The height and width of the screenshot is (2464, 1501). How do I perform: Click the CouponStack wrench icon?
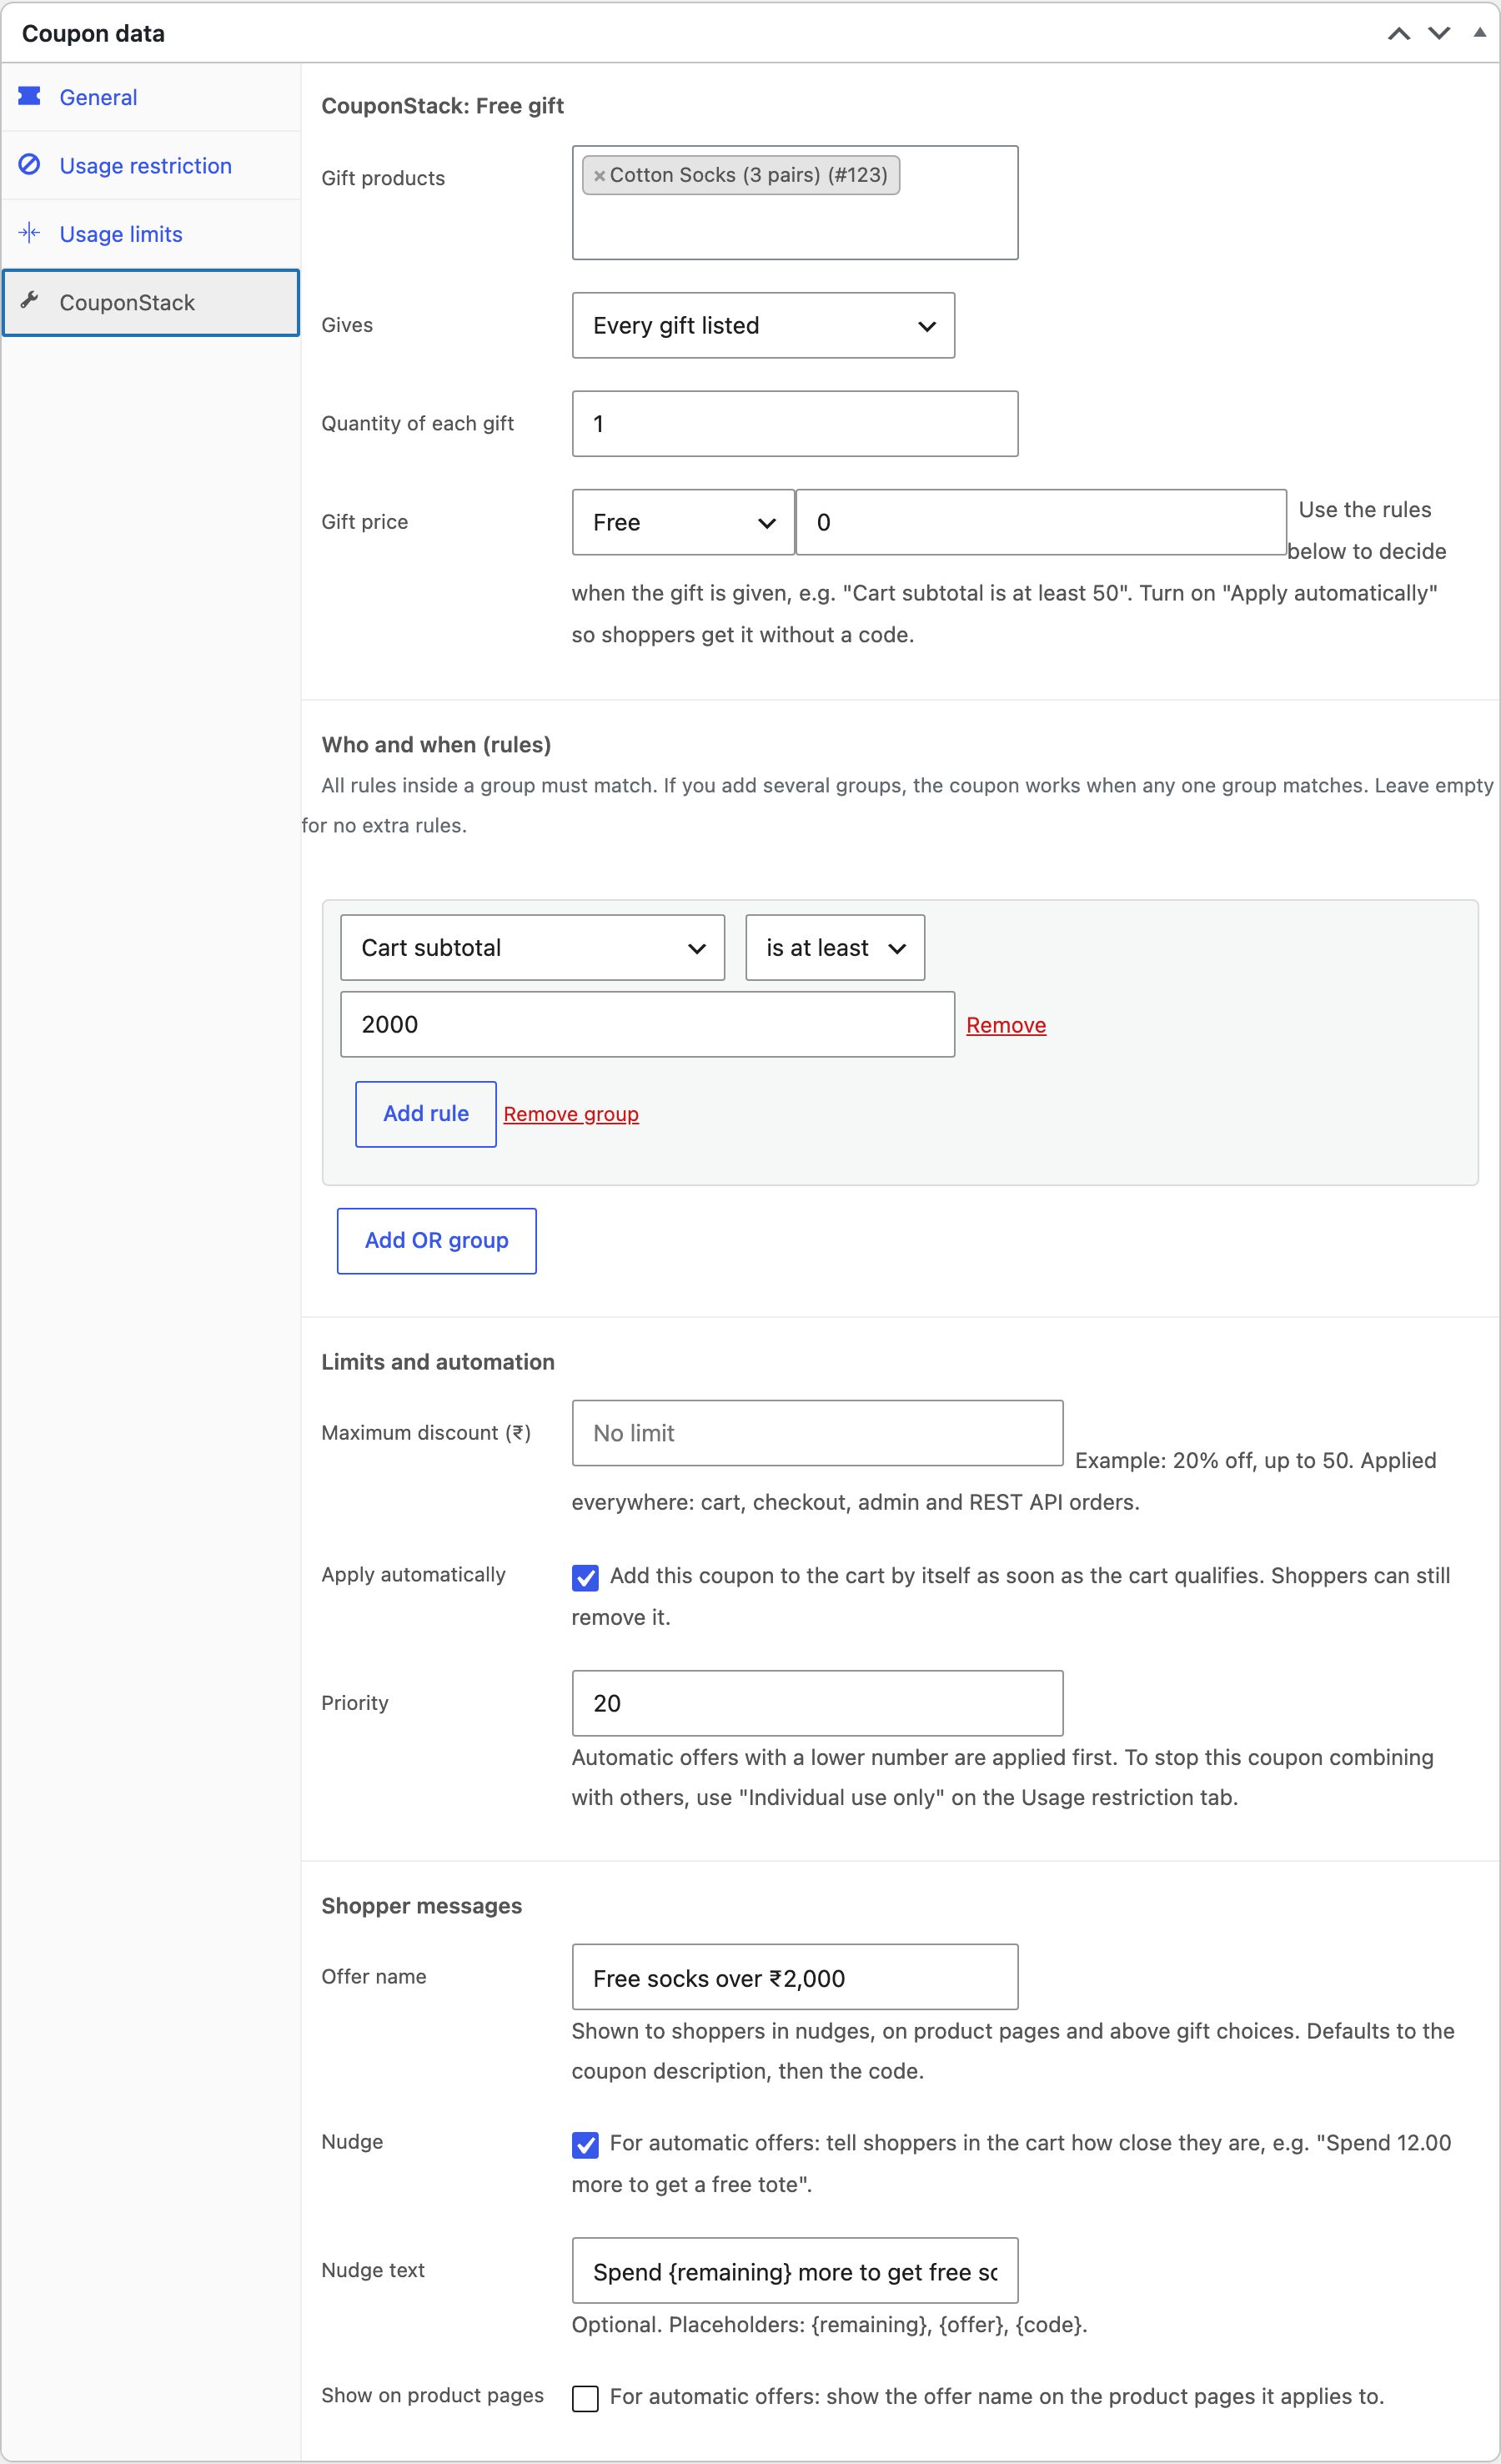pyautogui.click(x=30, y=301)
